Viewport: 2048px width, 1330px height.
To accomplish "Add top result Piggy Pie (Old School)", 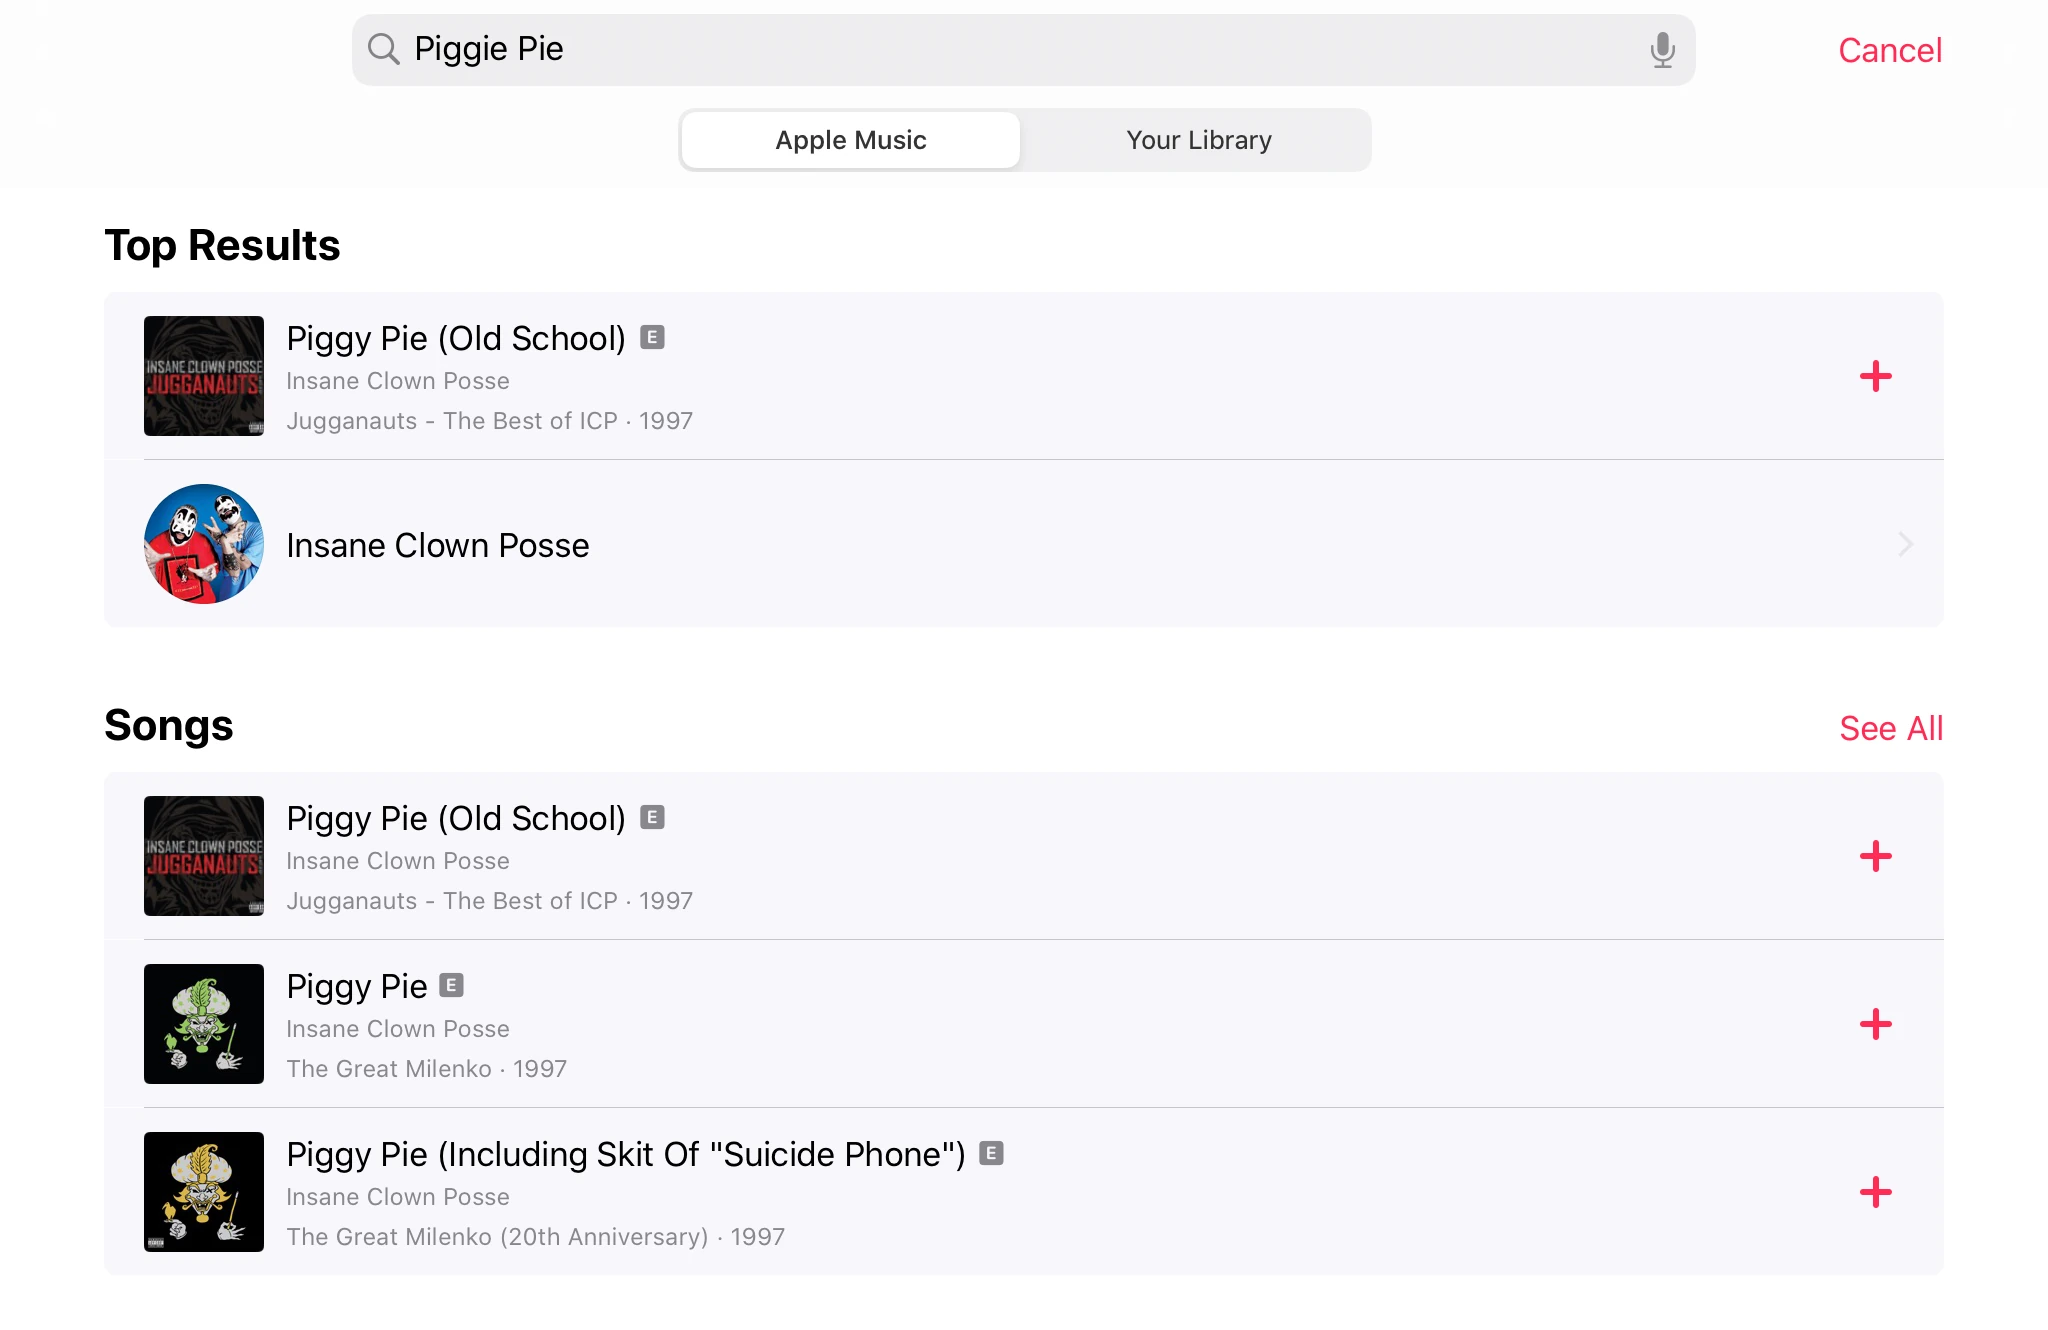I will click(1875, 376).
